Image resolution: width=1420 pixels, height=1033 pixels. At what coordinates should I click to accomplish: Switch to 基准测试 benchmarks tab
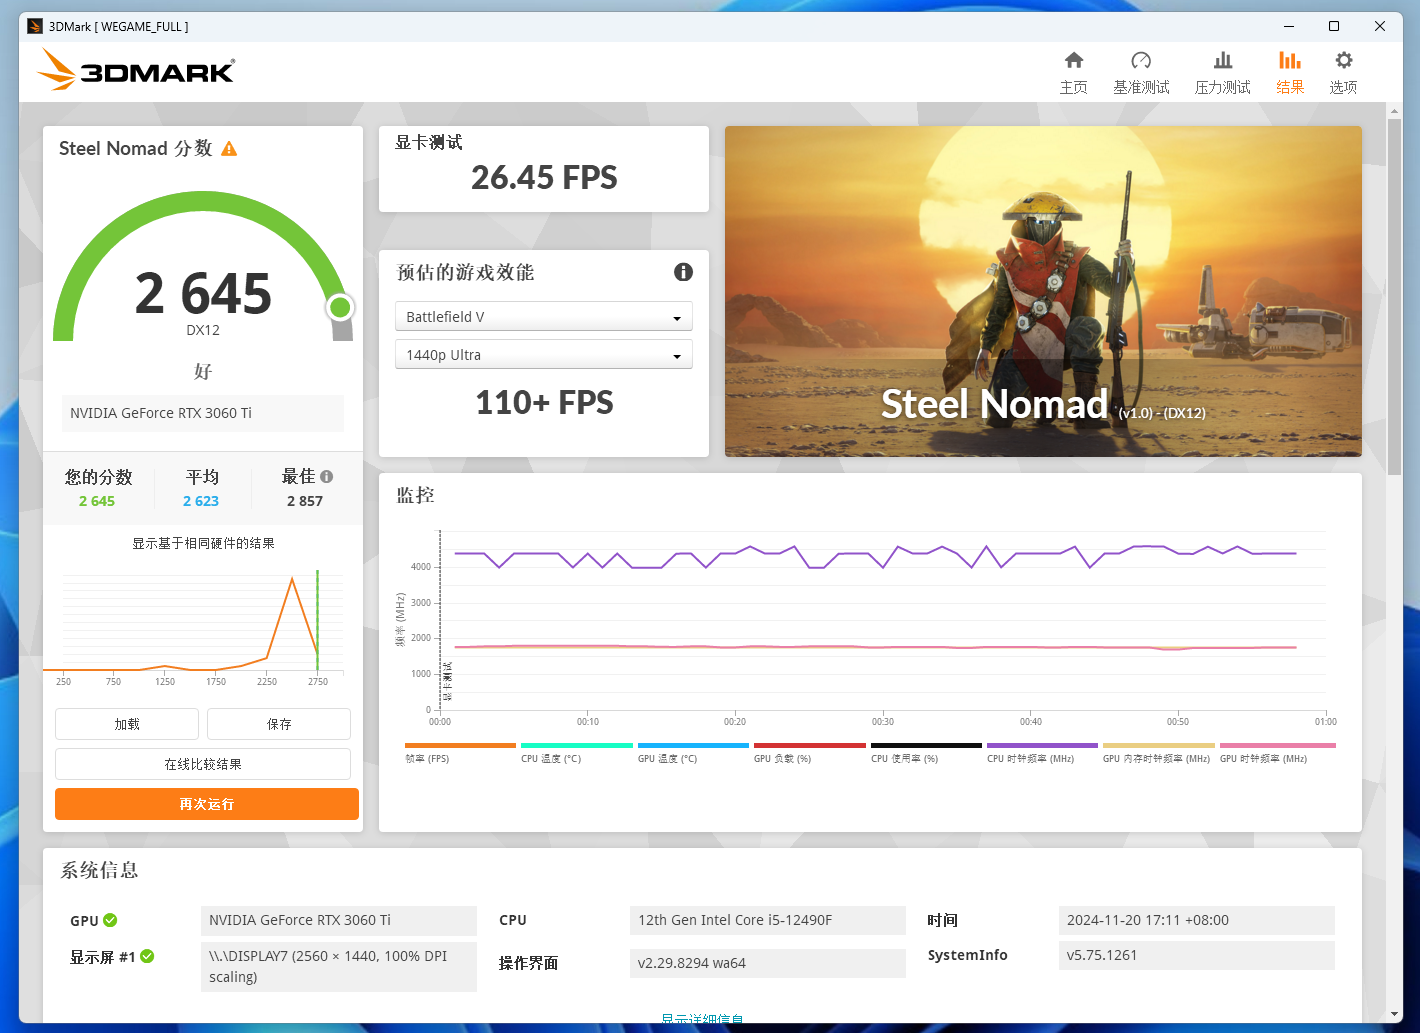click(1141, 73)
